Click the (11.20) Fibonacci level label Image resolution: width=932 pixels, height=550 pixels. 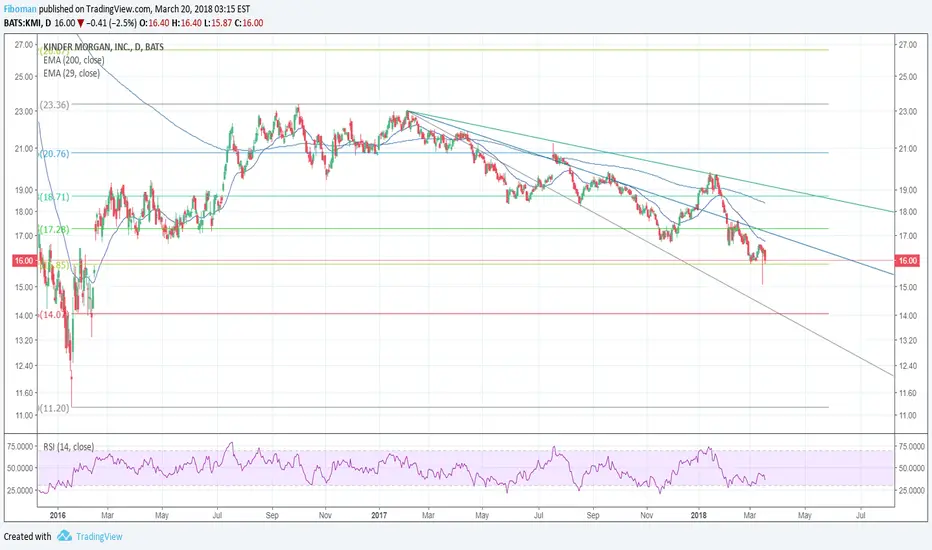click(x=54, y=408)
